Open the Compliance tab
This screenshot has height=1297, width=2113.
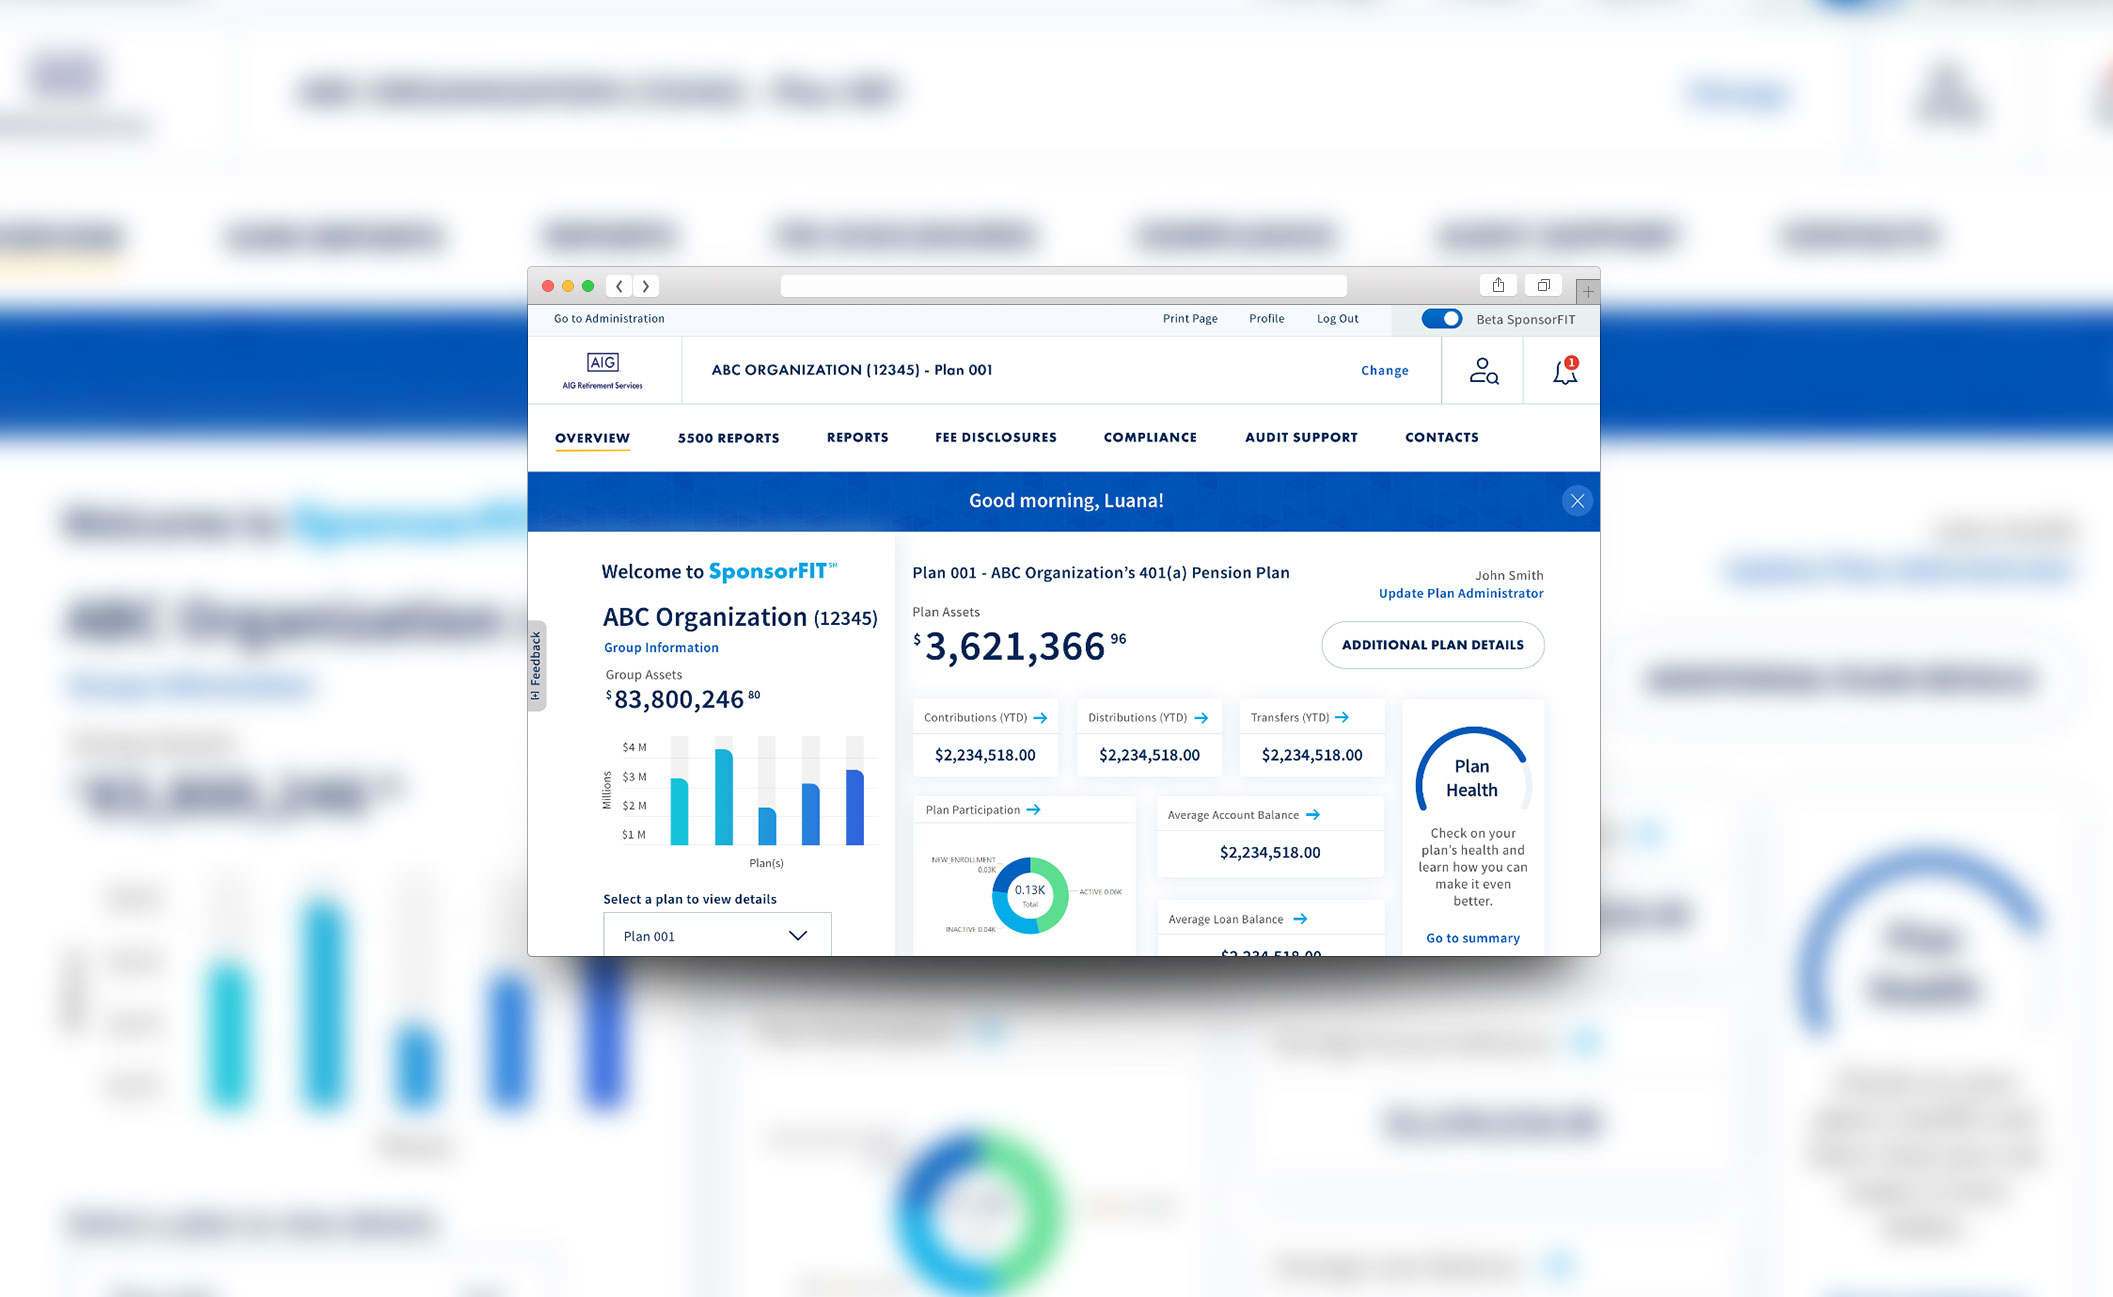1150,438
